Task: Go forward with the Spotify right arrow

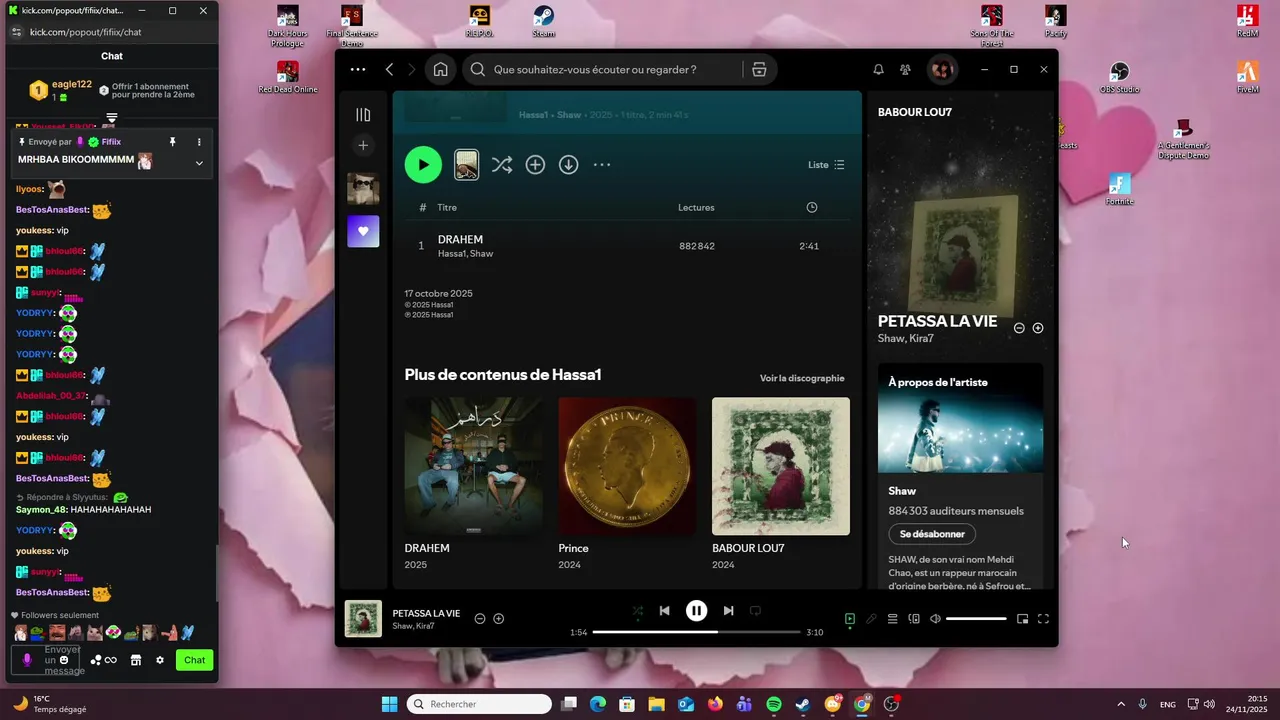Action: coord(413,70)
